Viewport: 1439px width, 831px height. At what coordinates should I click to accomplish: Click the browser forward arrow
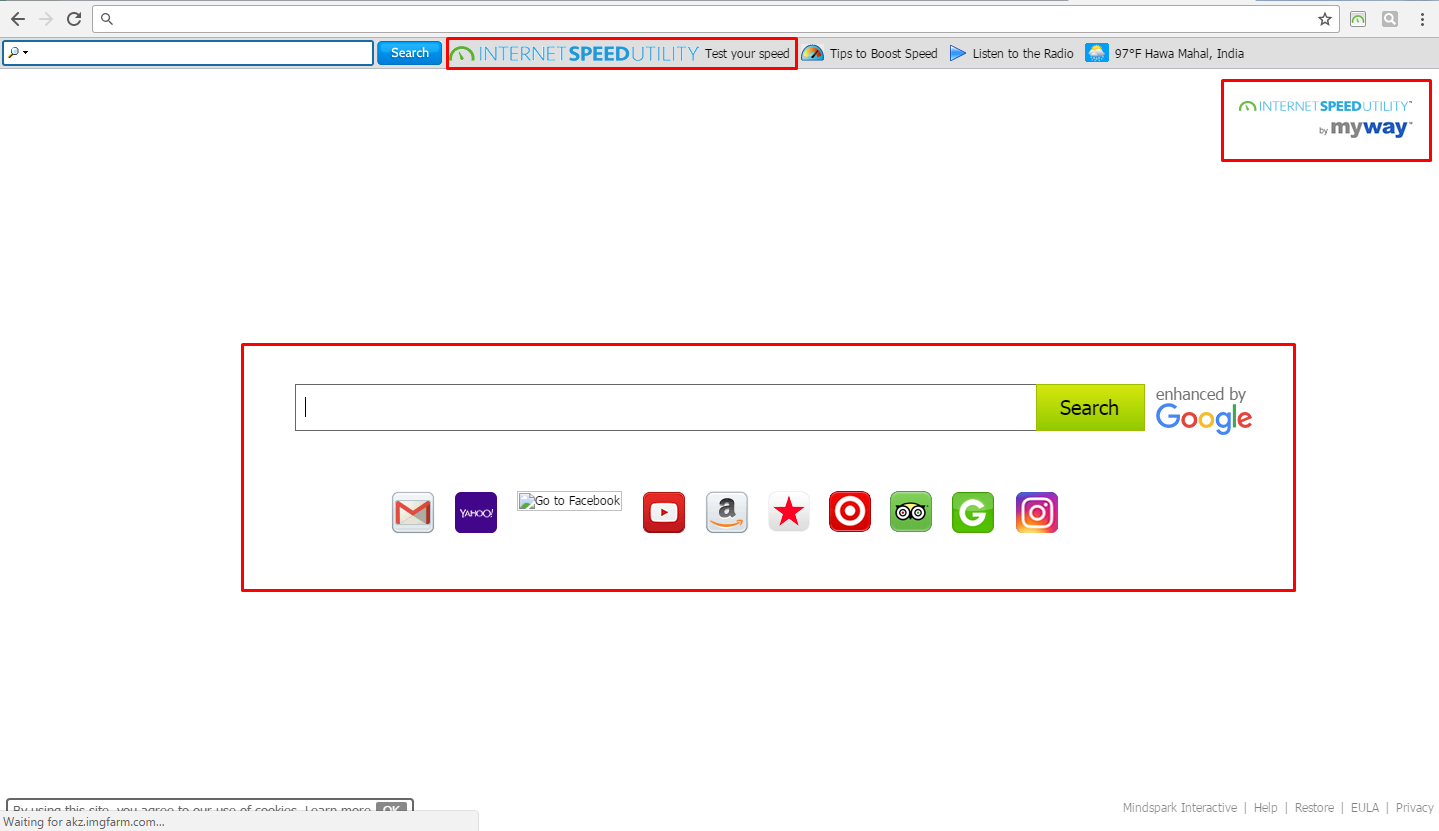coord(45,19)
